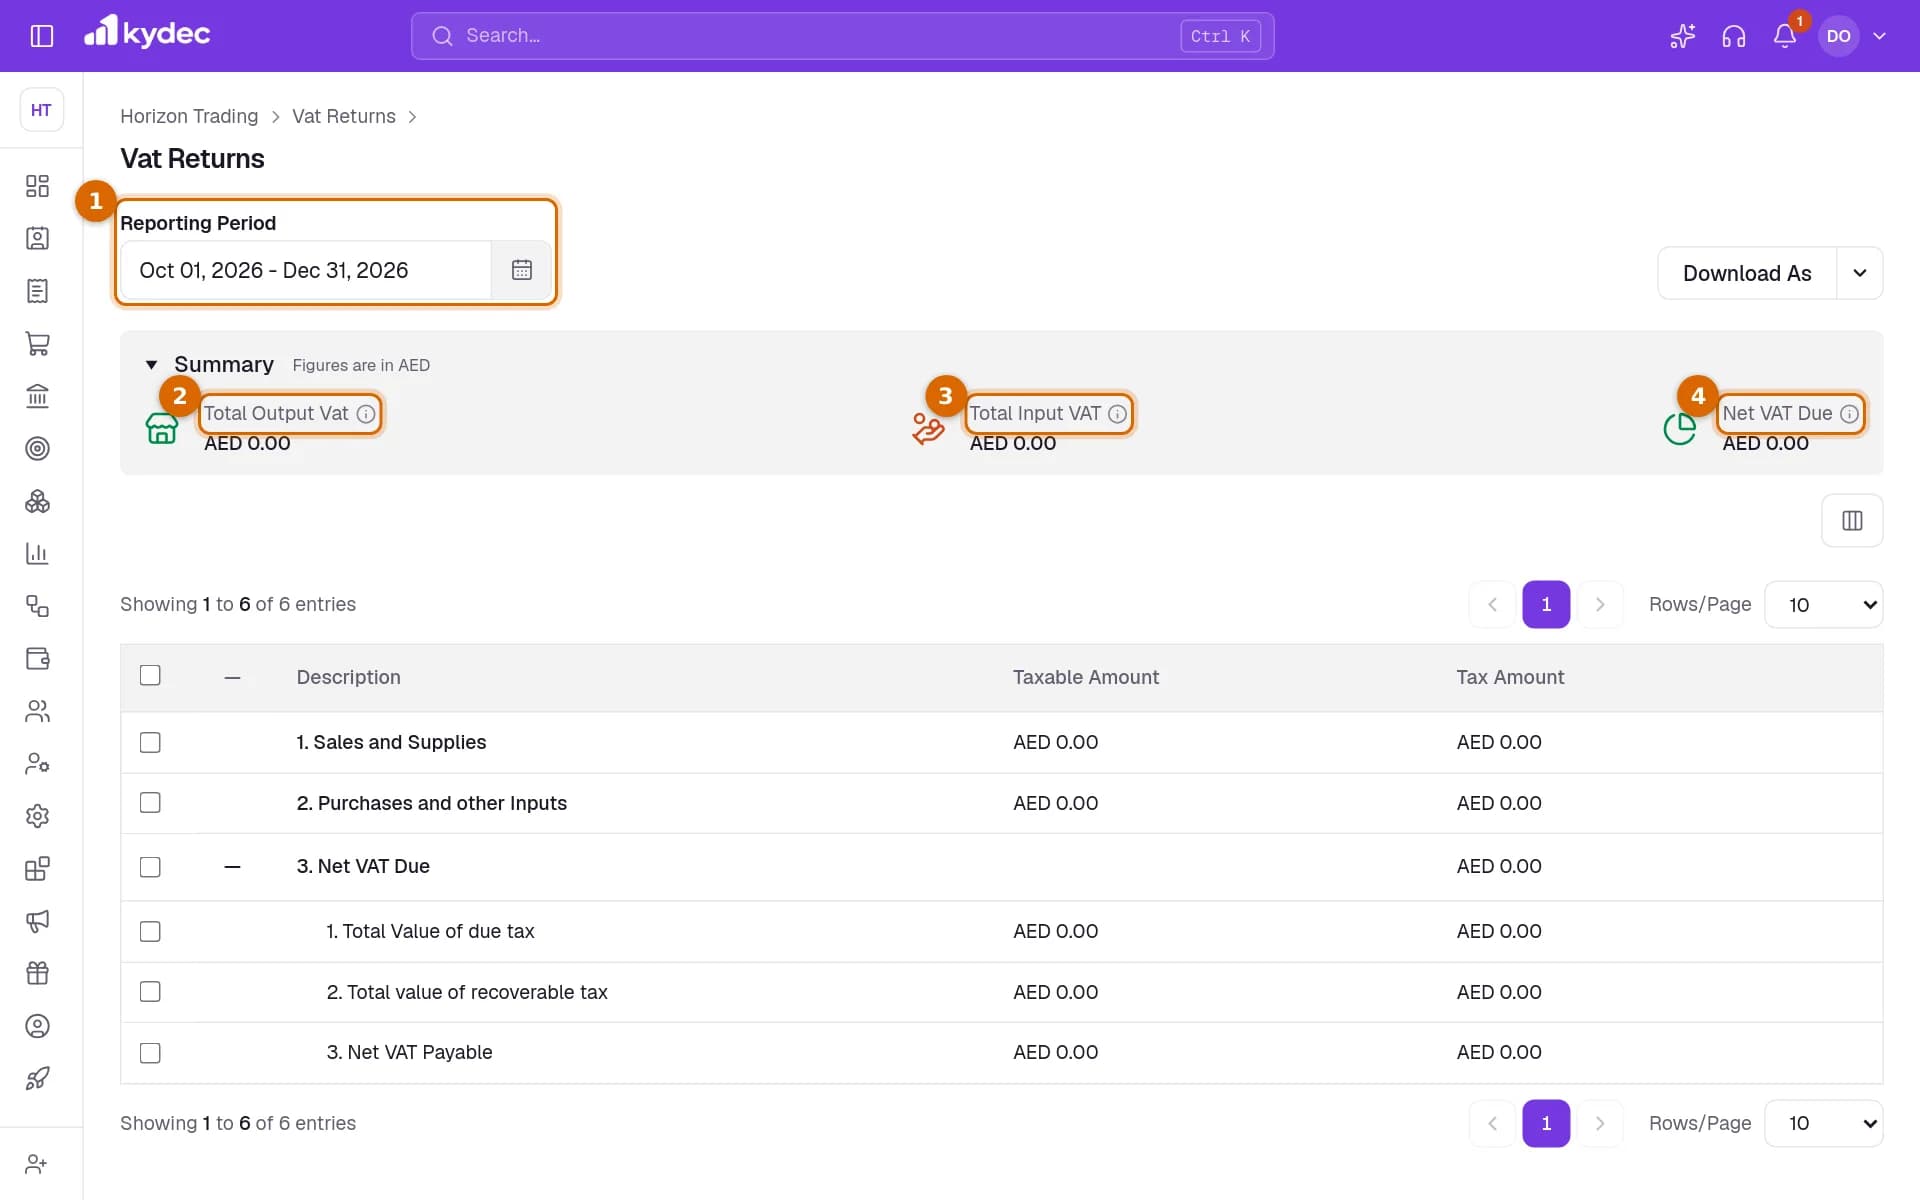Open the bottom Rows/Page dropdown
Image resolution: width=1920 pixels, height=1200 pixels.
point(1824,1124)
